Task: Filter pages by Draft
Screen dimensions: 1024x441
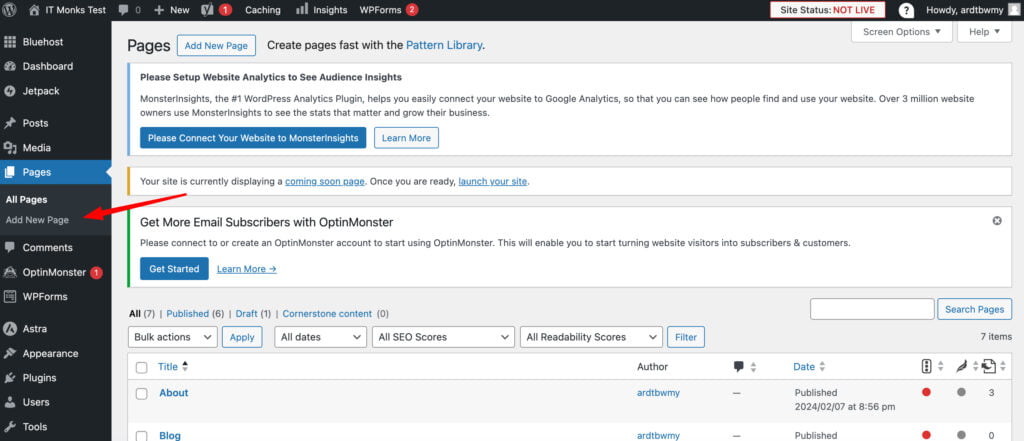Action: coord(247,314)
